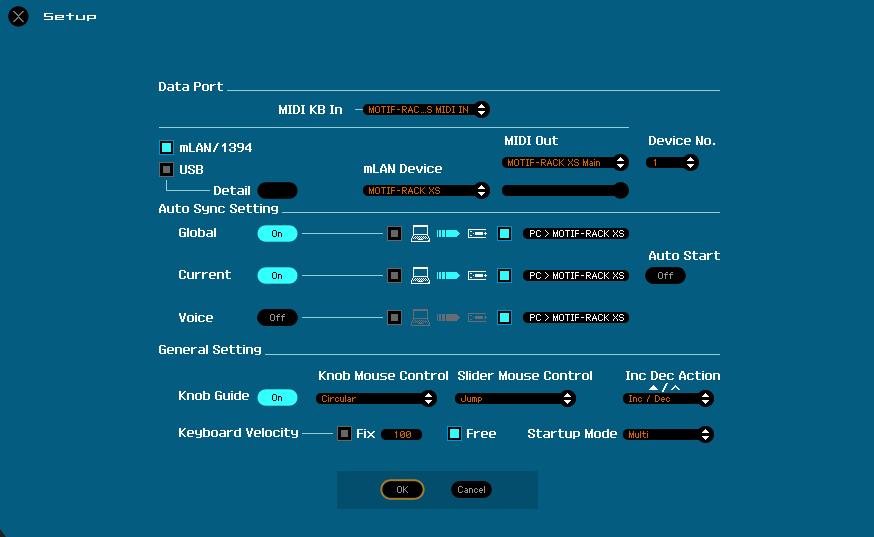Click the dimmed arrow icon in Voice row
The width and height of the screenshot is (874, 537).
point(448,318)
